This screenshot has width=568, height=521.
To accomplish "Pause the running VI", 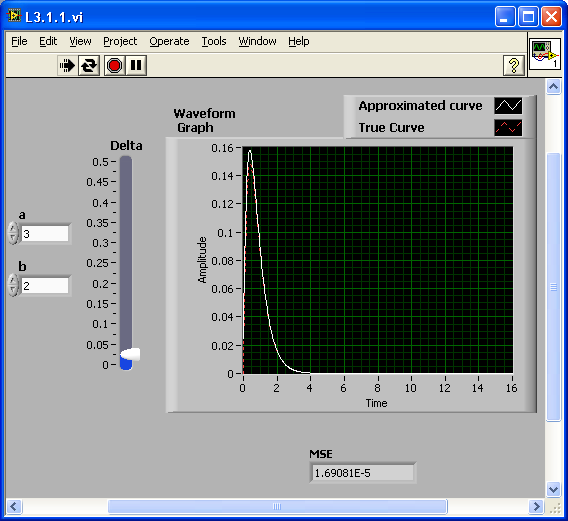I will [x=136, y=66].
